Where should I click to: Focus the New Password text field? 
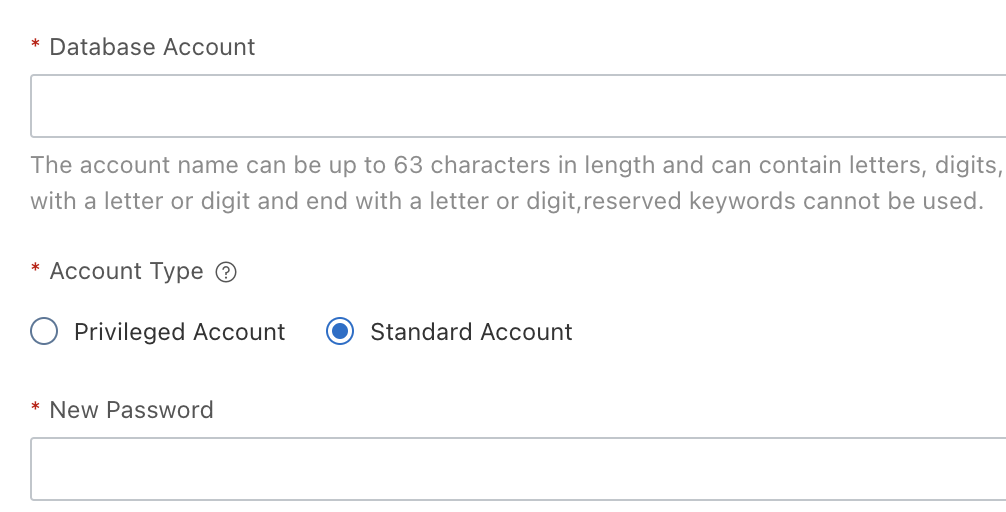click(518, 468)
